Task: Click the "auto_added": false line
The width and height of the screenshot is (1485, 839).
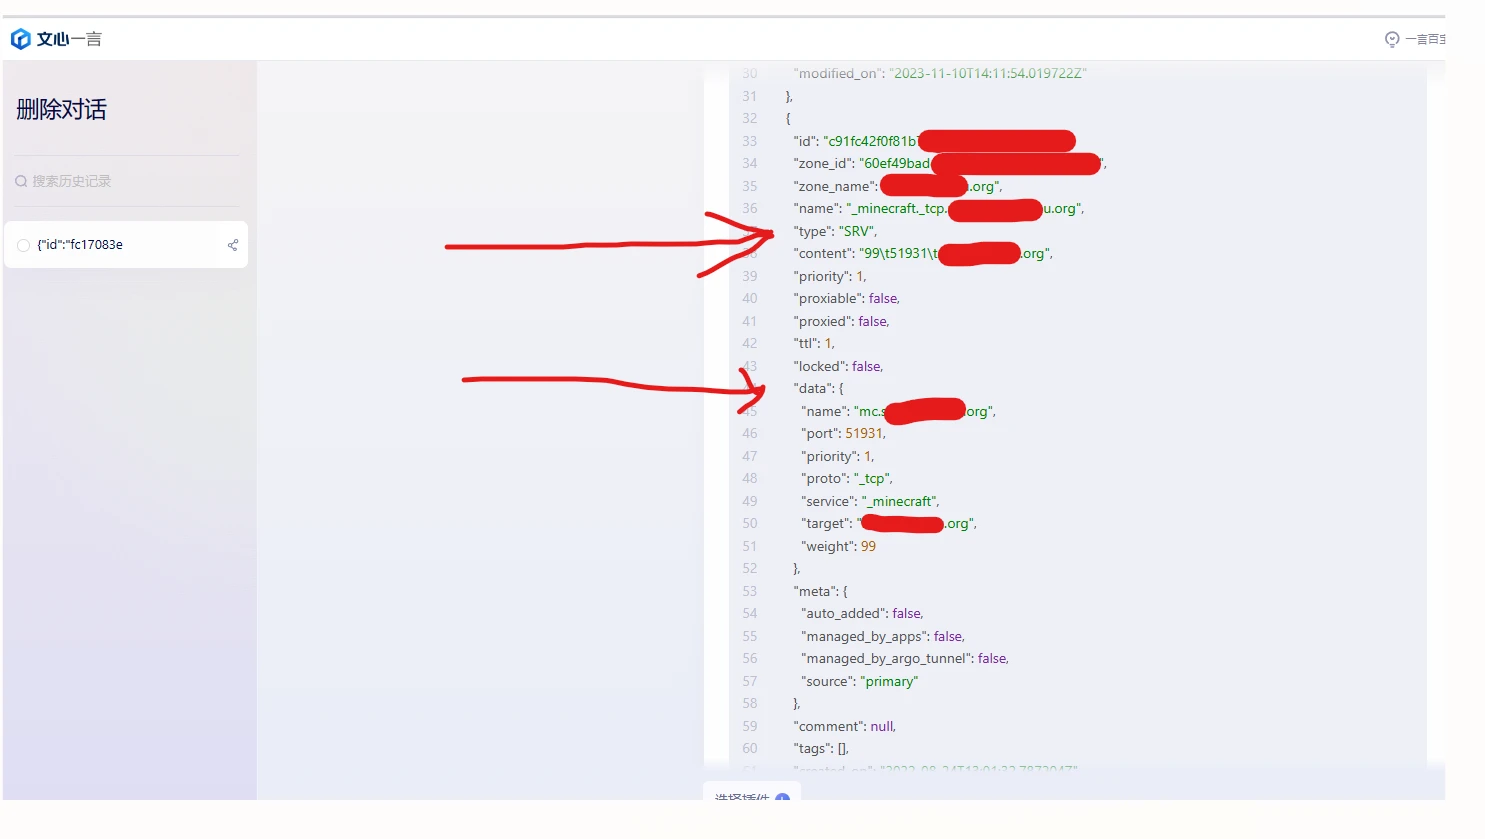Action: coord(862,613)
